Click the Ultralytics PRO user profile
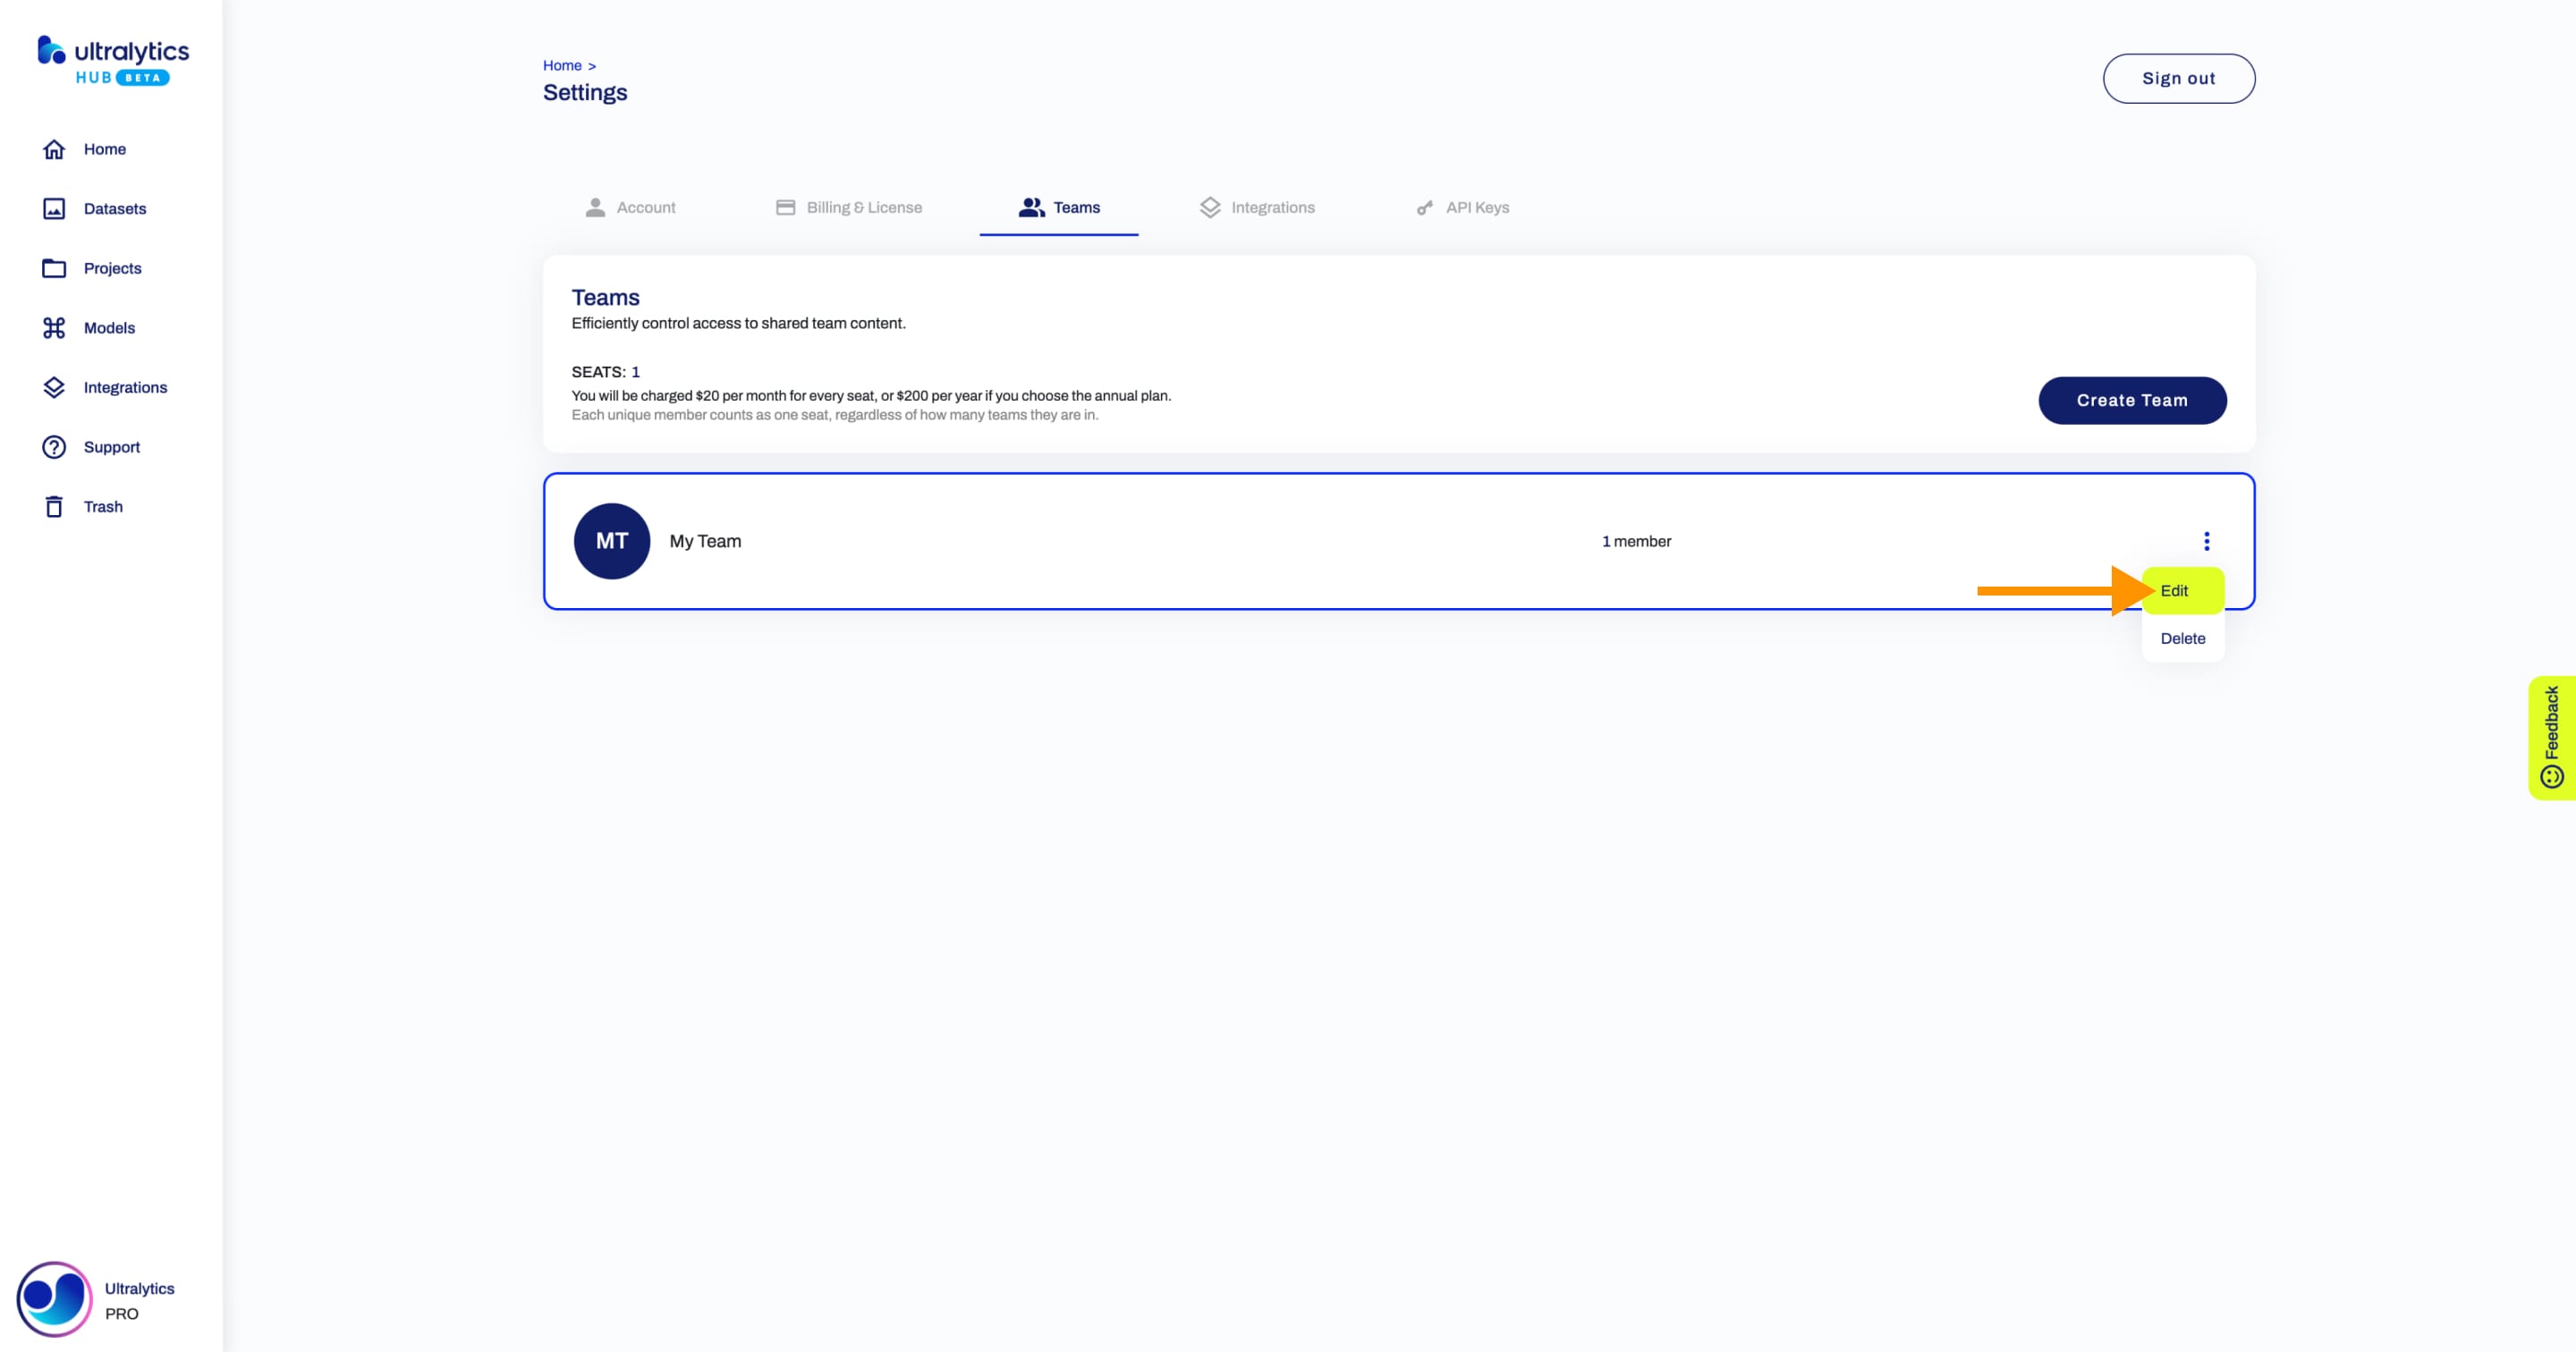This screenshot has width=2576, height=1352. [x=96, y=1299]
